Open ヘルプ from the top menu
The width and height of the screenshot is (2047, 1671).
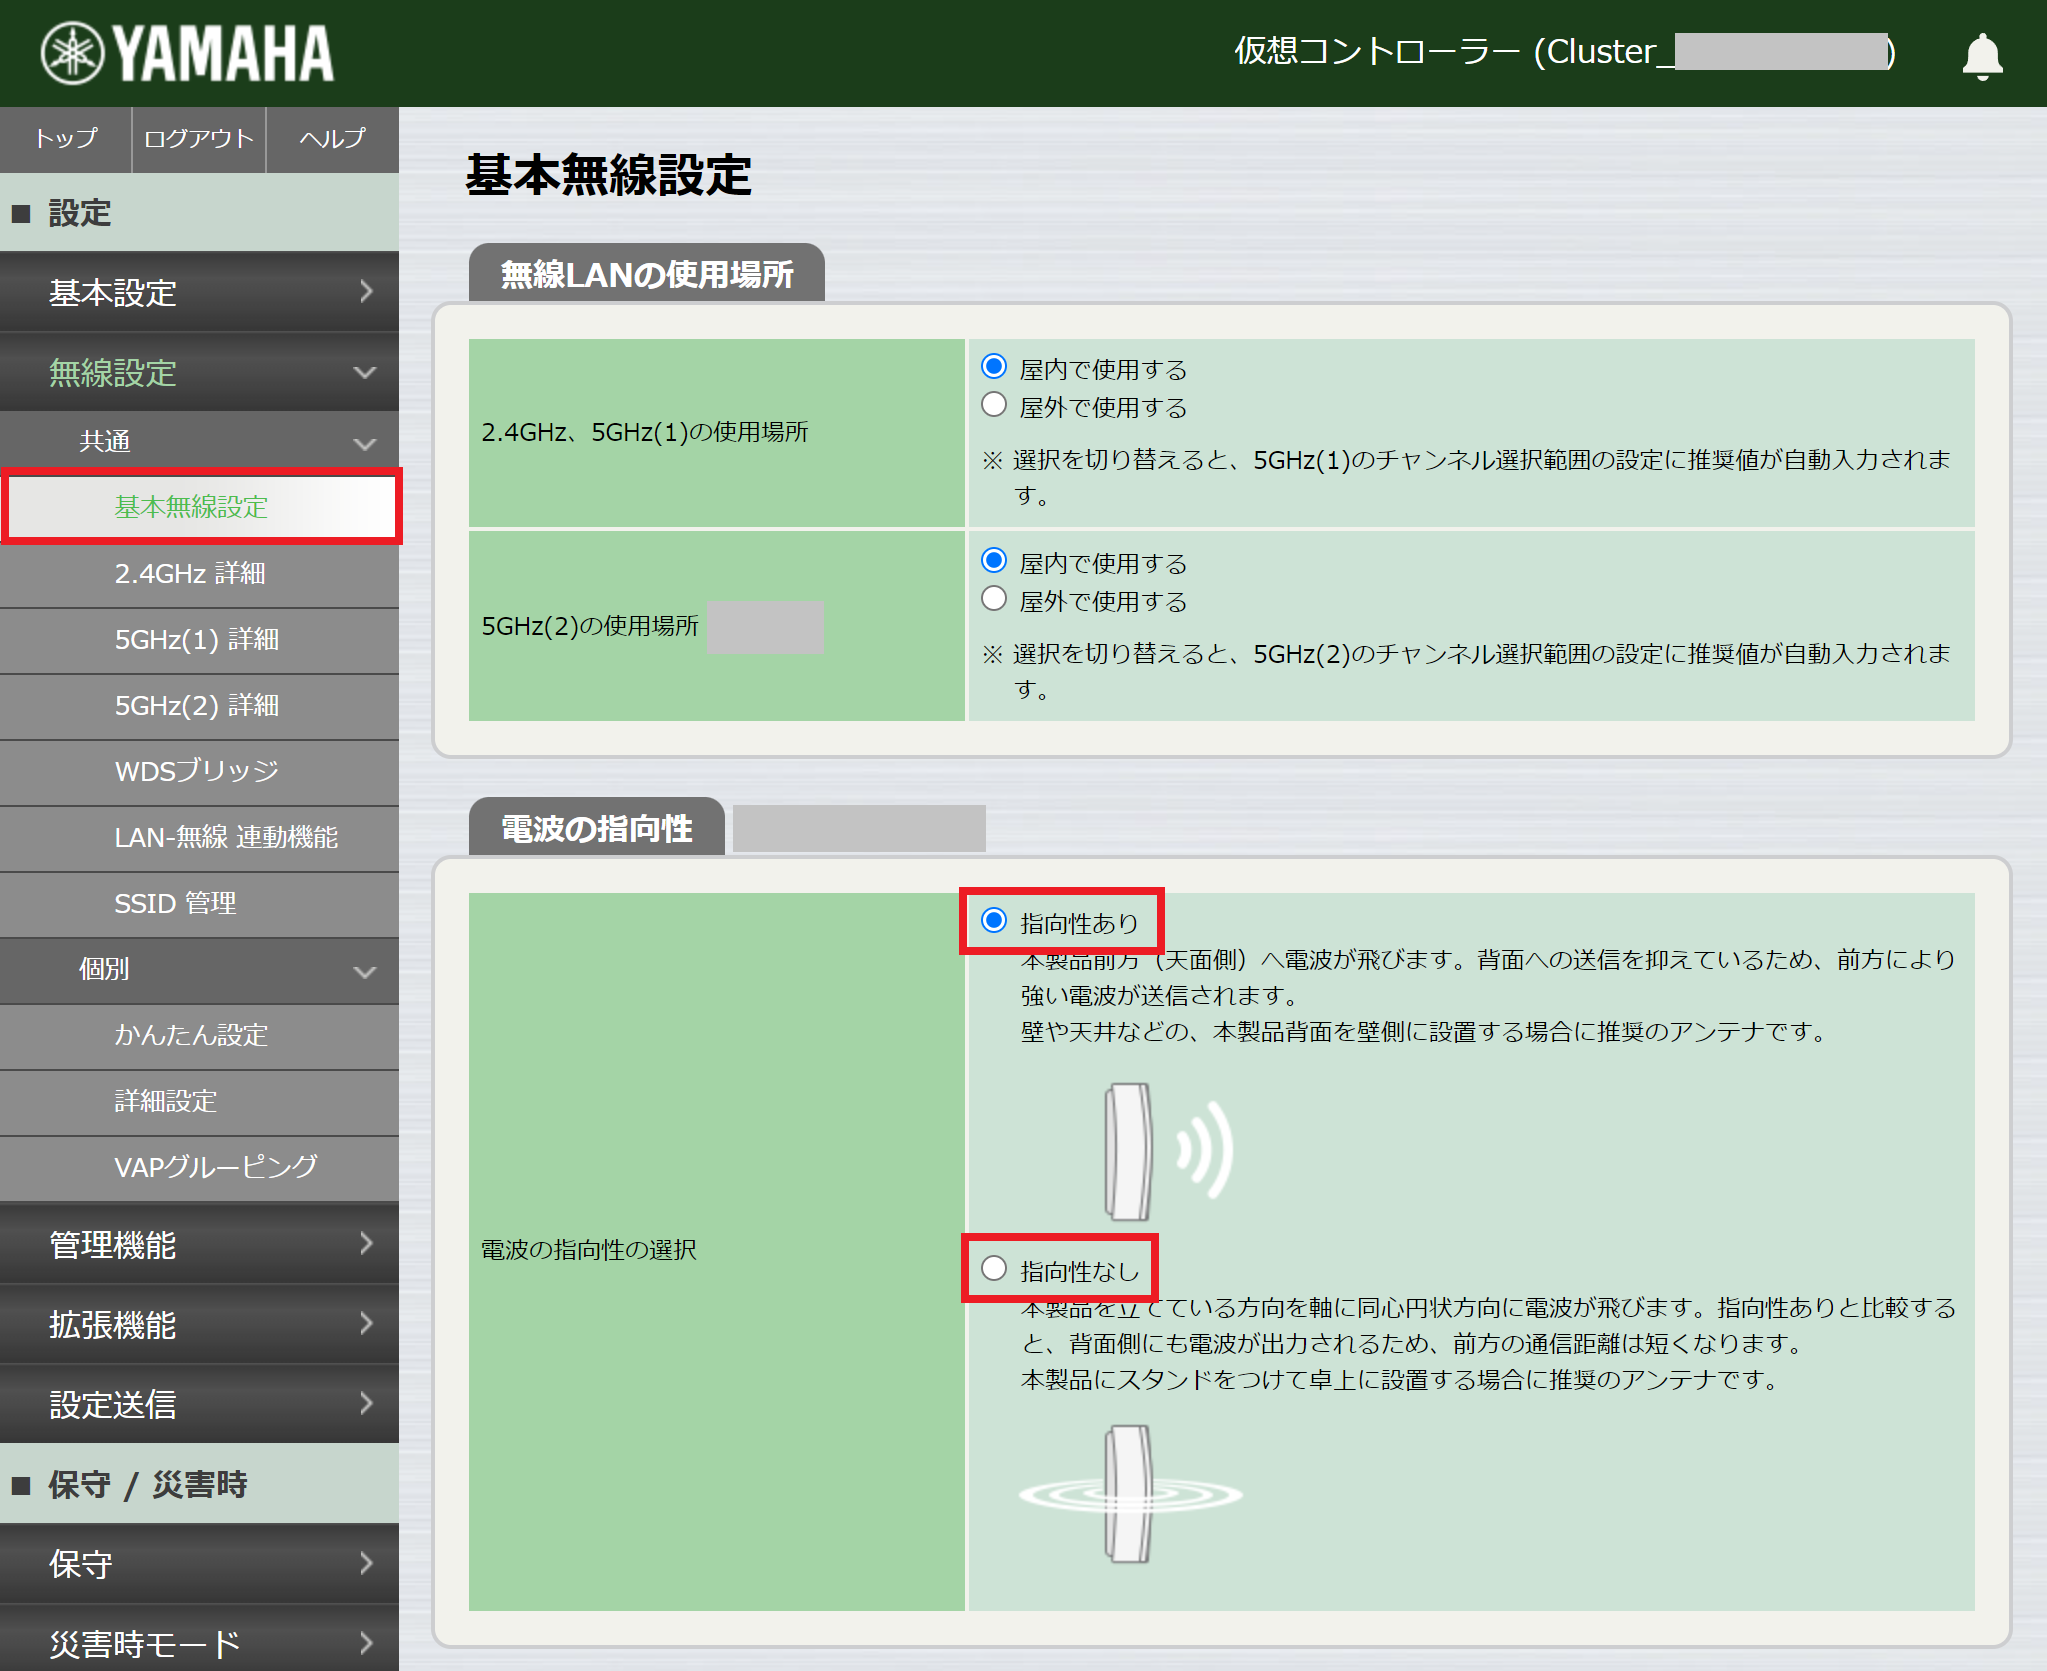click(331, 140)
